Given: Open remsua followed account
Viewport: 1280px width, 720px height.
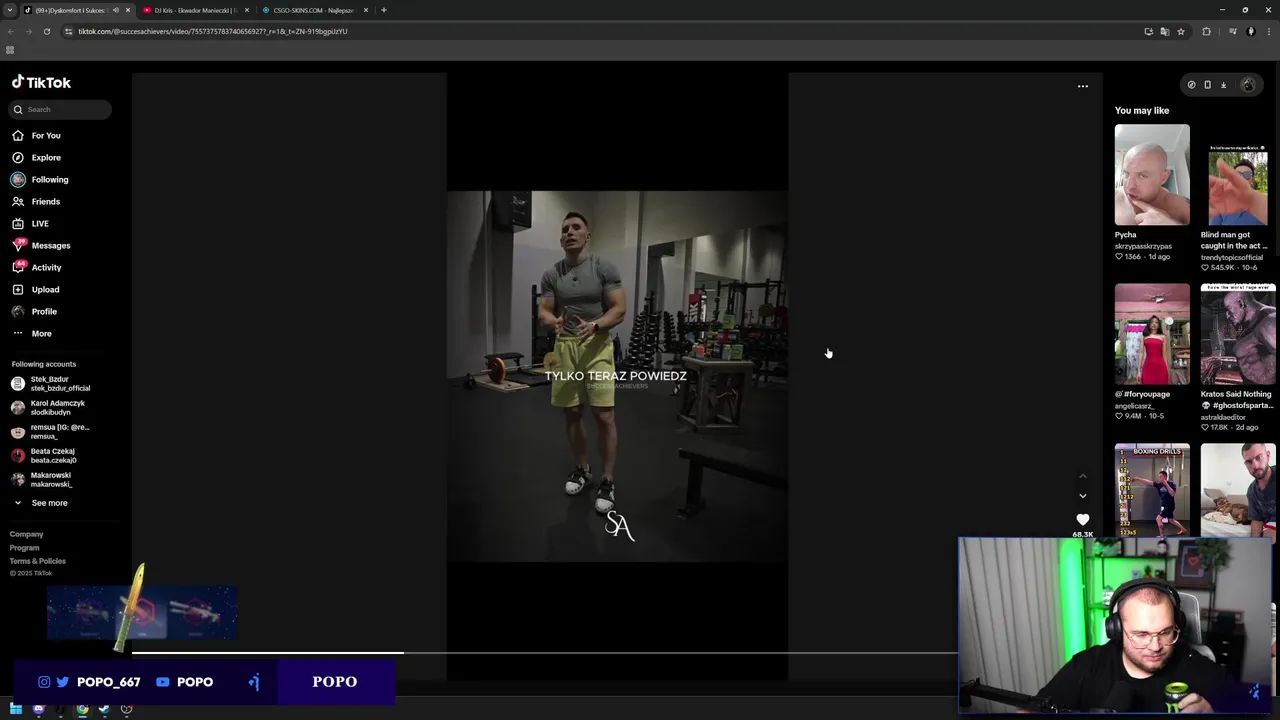Looking at the screenshot, I should pyautogui.click(x=50, y=431).
